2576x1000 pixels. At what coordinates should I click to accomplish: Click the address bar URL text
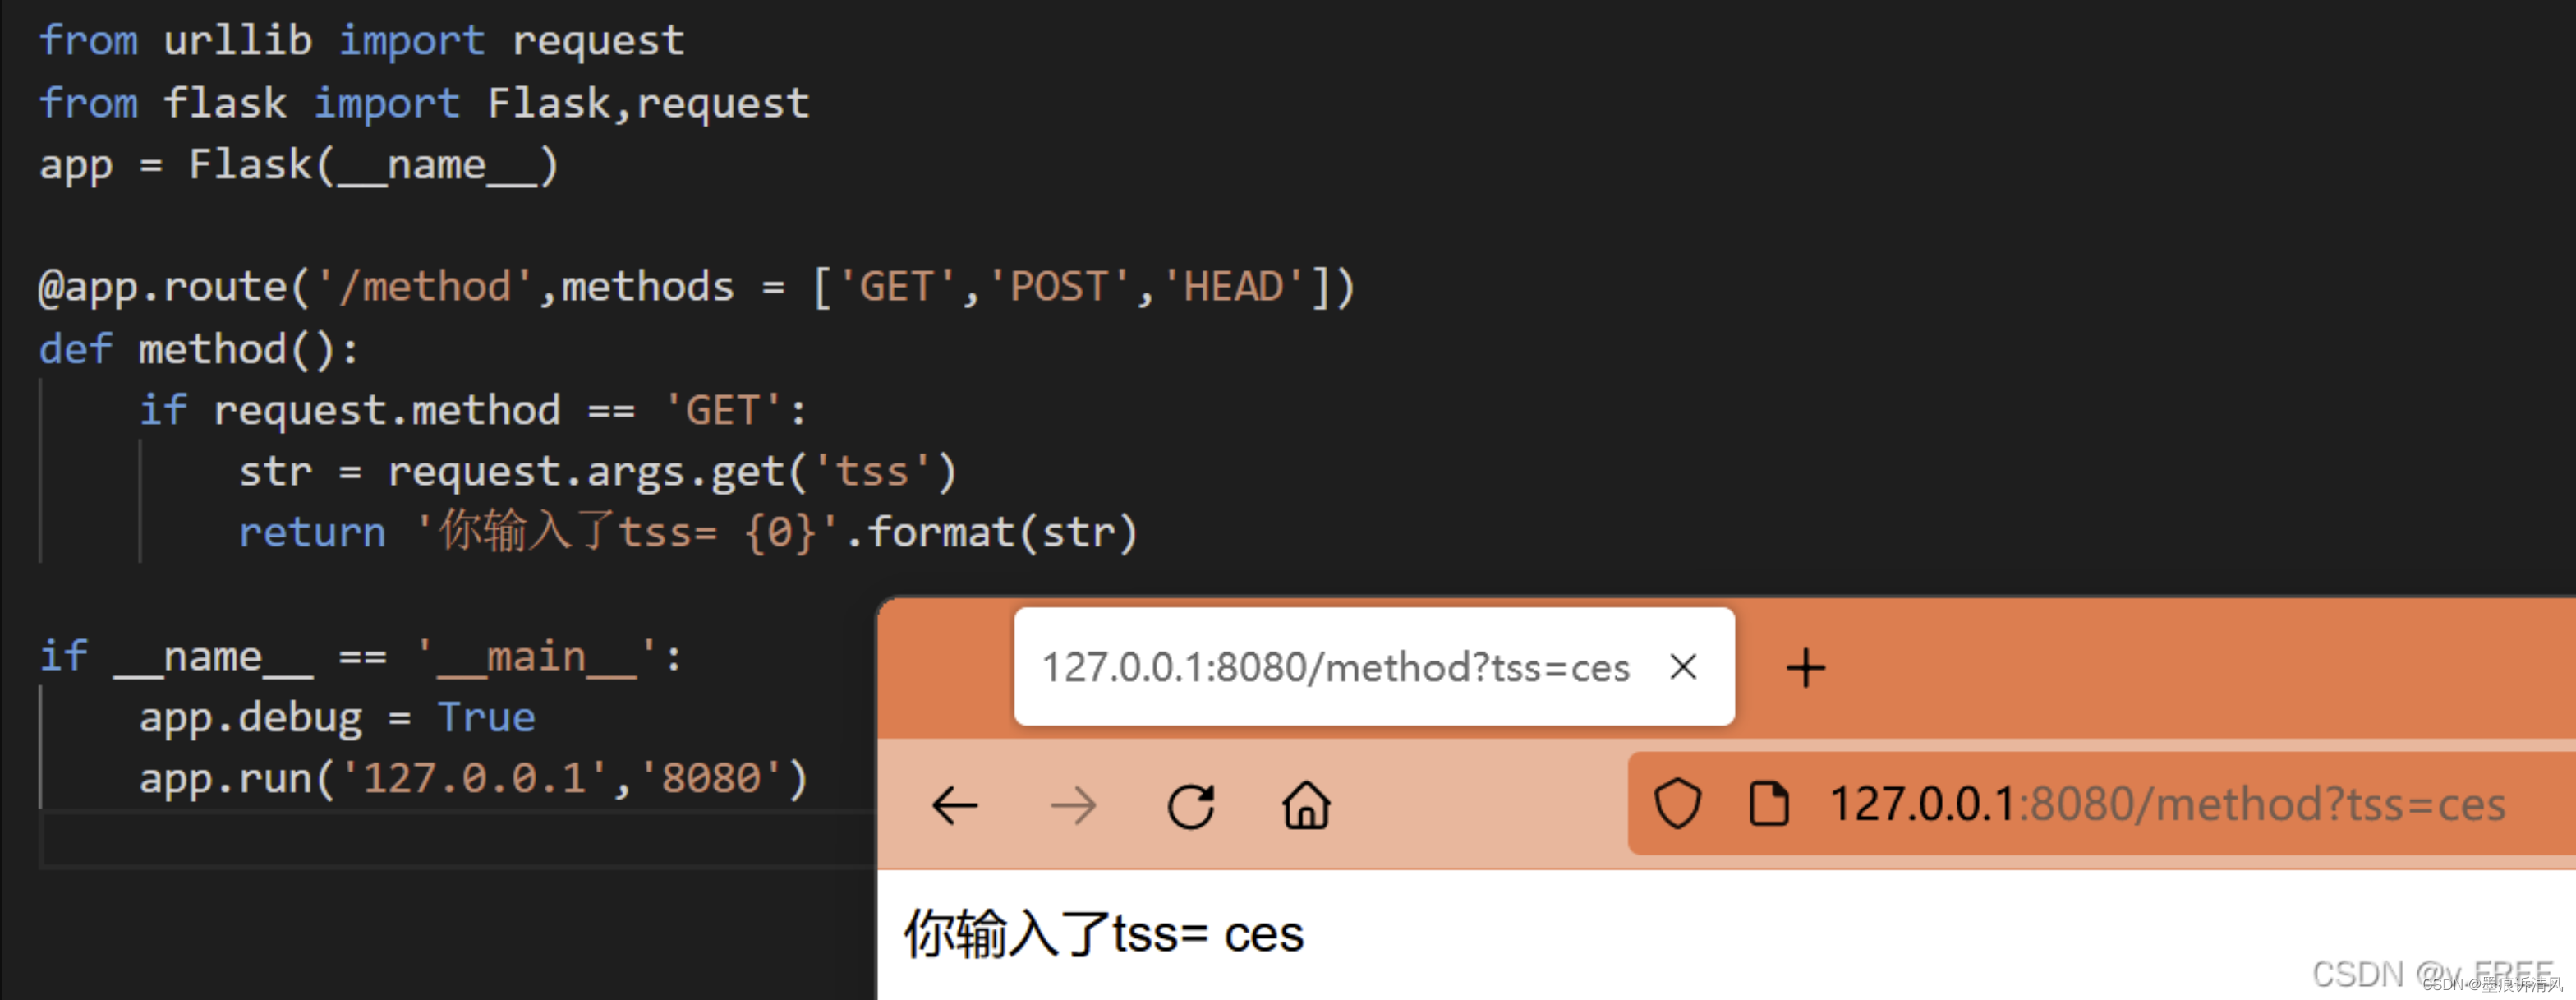[2166, 804]
